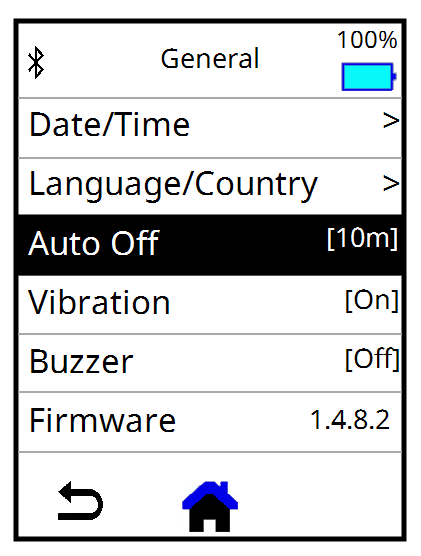
Task: Open the Date/Time menu entry
Action: [210, 128]
